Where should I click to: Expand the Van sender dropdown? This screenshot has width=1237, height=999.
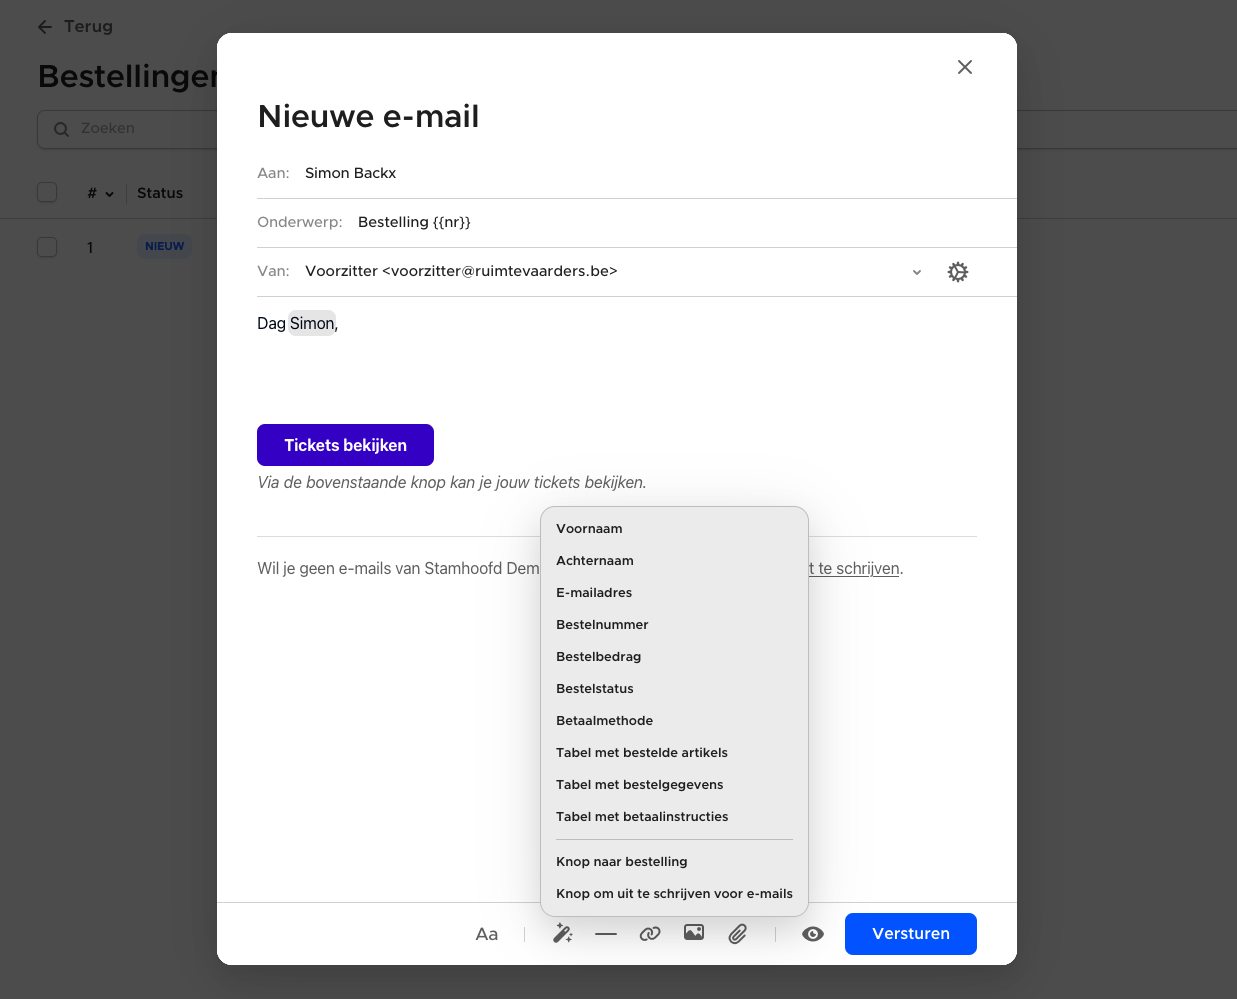[917, 272]
